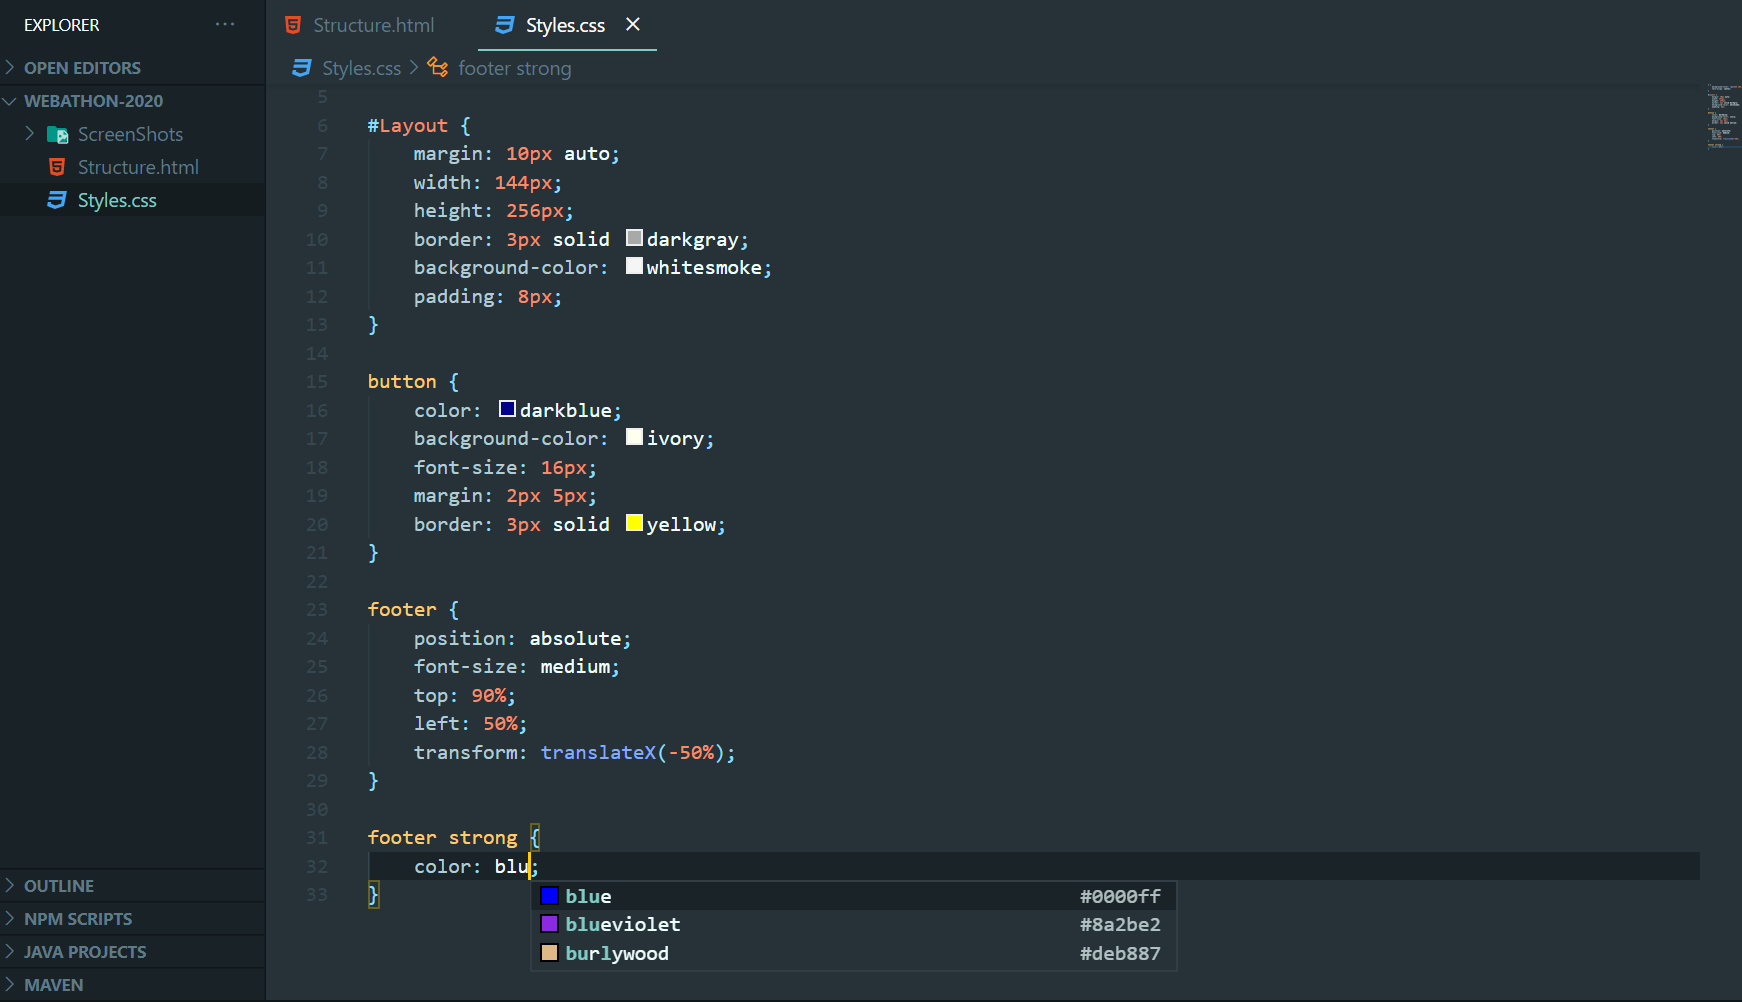Click line number 16 in the gutter
The image size is (1742, 1002).
[317, 410]
